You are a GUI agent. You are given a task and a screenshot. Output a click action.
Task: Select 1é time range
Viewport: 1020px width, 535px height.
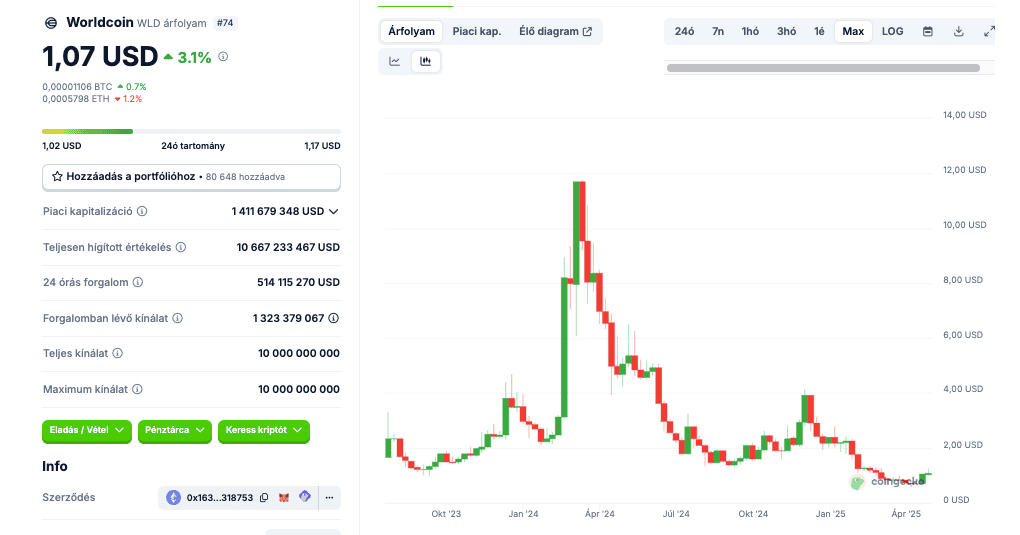(819, 31)
